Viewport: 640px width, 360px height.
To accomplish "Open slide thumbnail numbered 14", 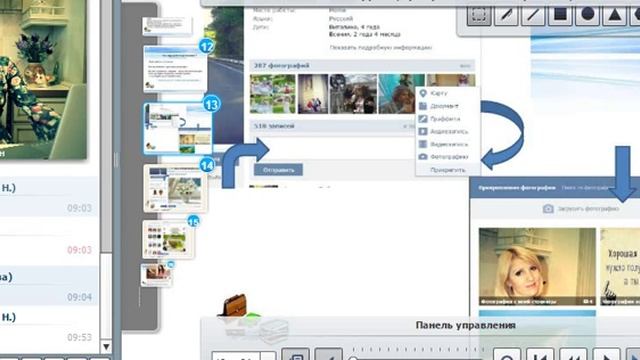I will pyautogui.click(x=176, y=188).
